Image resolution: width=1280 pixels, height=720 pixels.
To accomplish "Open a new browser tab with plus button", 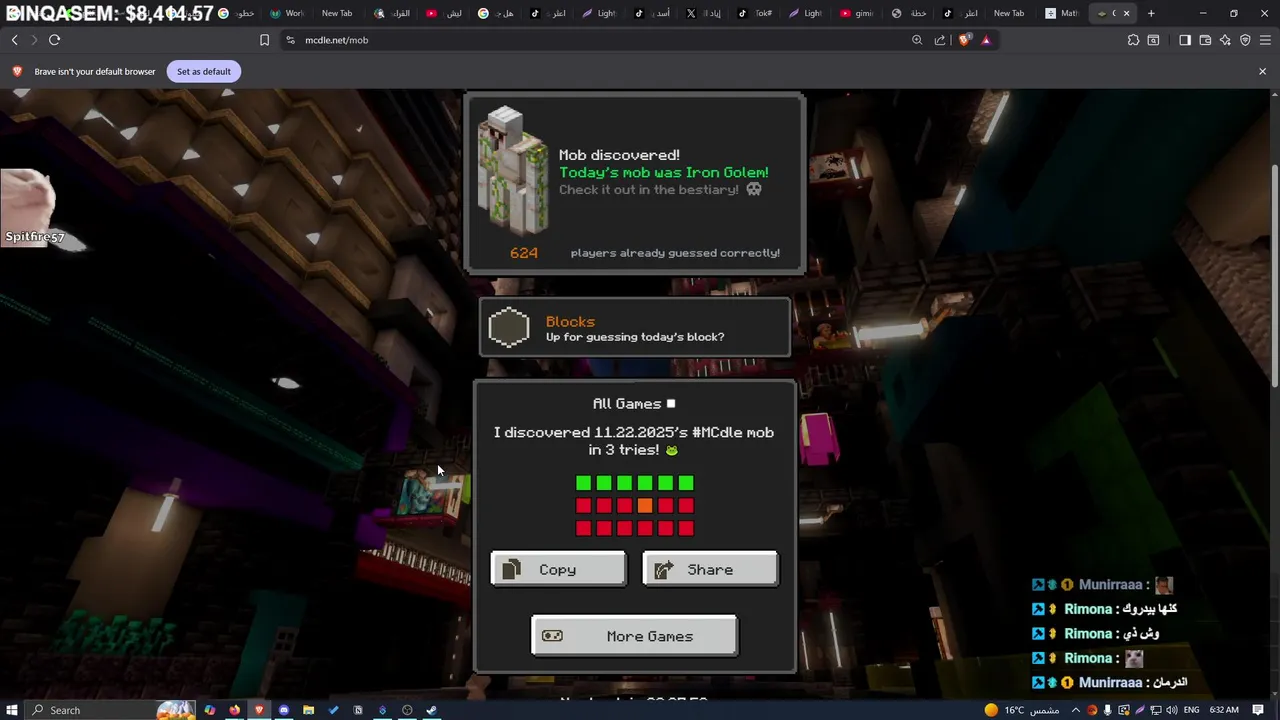I will pyautogui.click(x=1151, y=13).
